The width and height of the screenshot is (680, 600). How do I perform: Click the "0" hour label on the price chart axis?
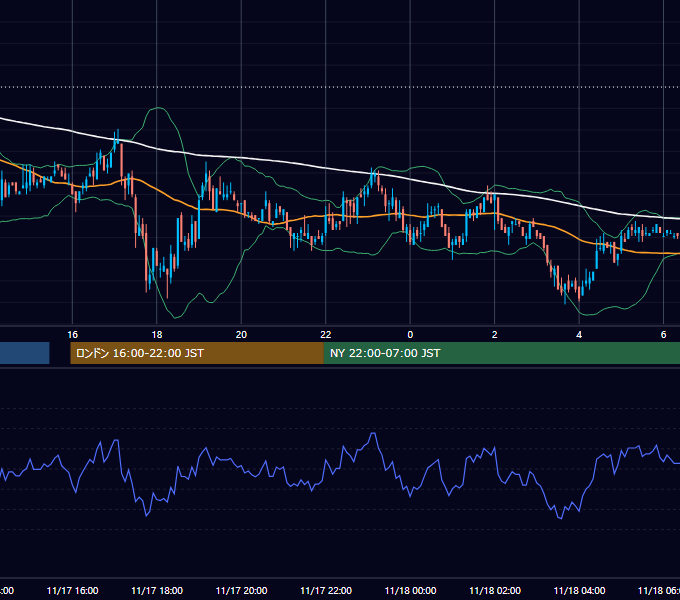click(x=410, y=334)
